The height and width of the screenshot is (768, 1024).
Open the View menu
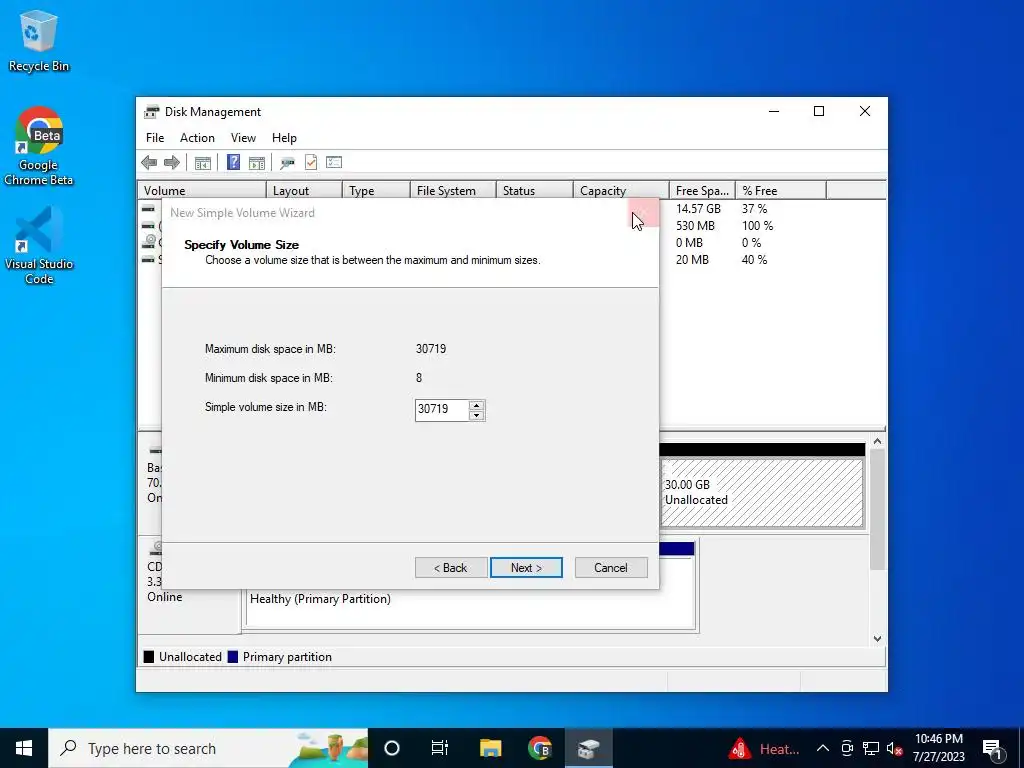(243, 138)
